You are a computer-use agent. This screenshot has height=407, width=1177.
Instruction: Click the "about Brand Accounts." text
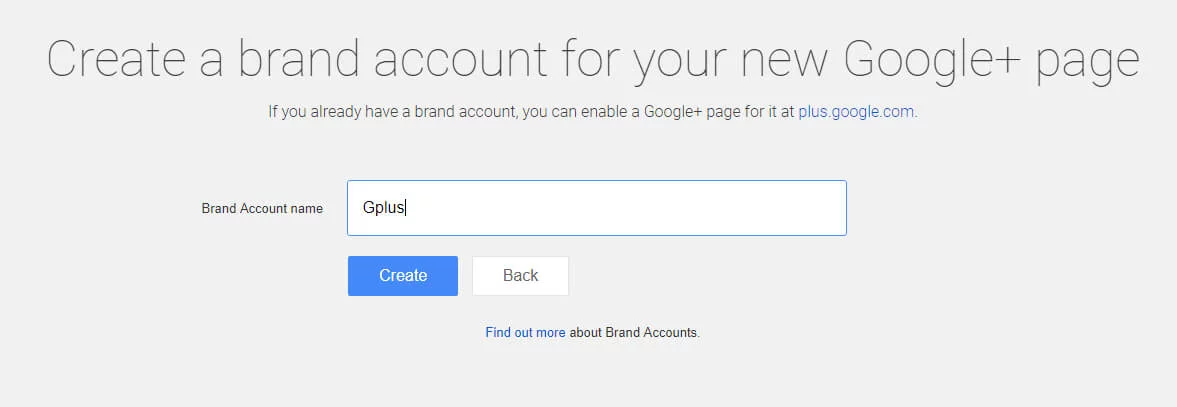coord(635,332)
